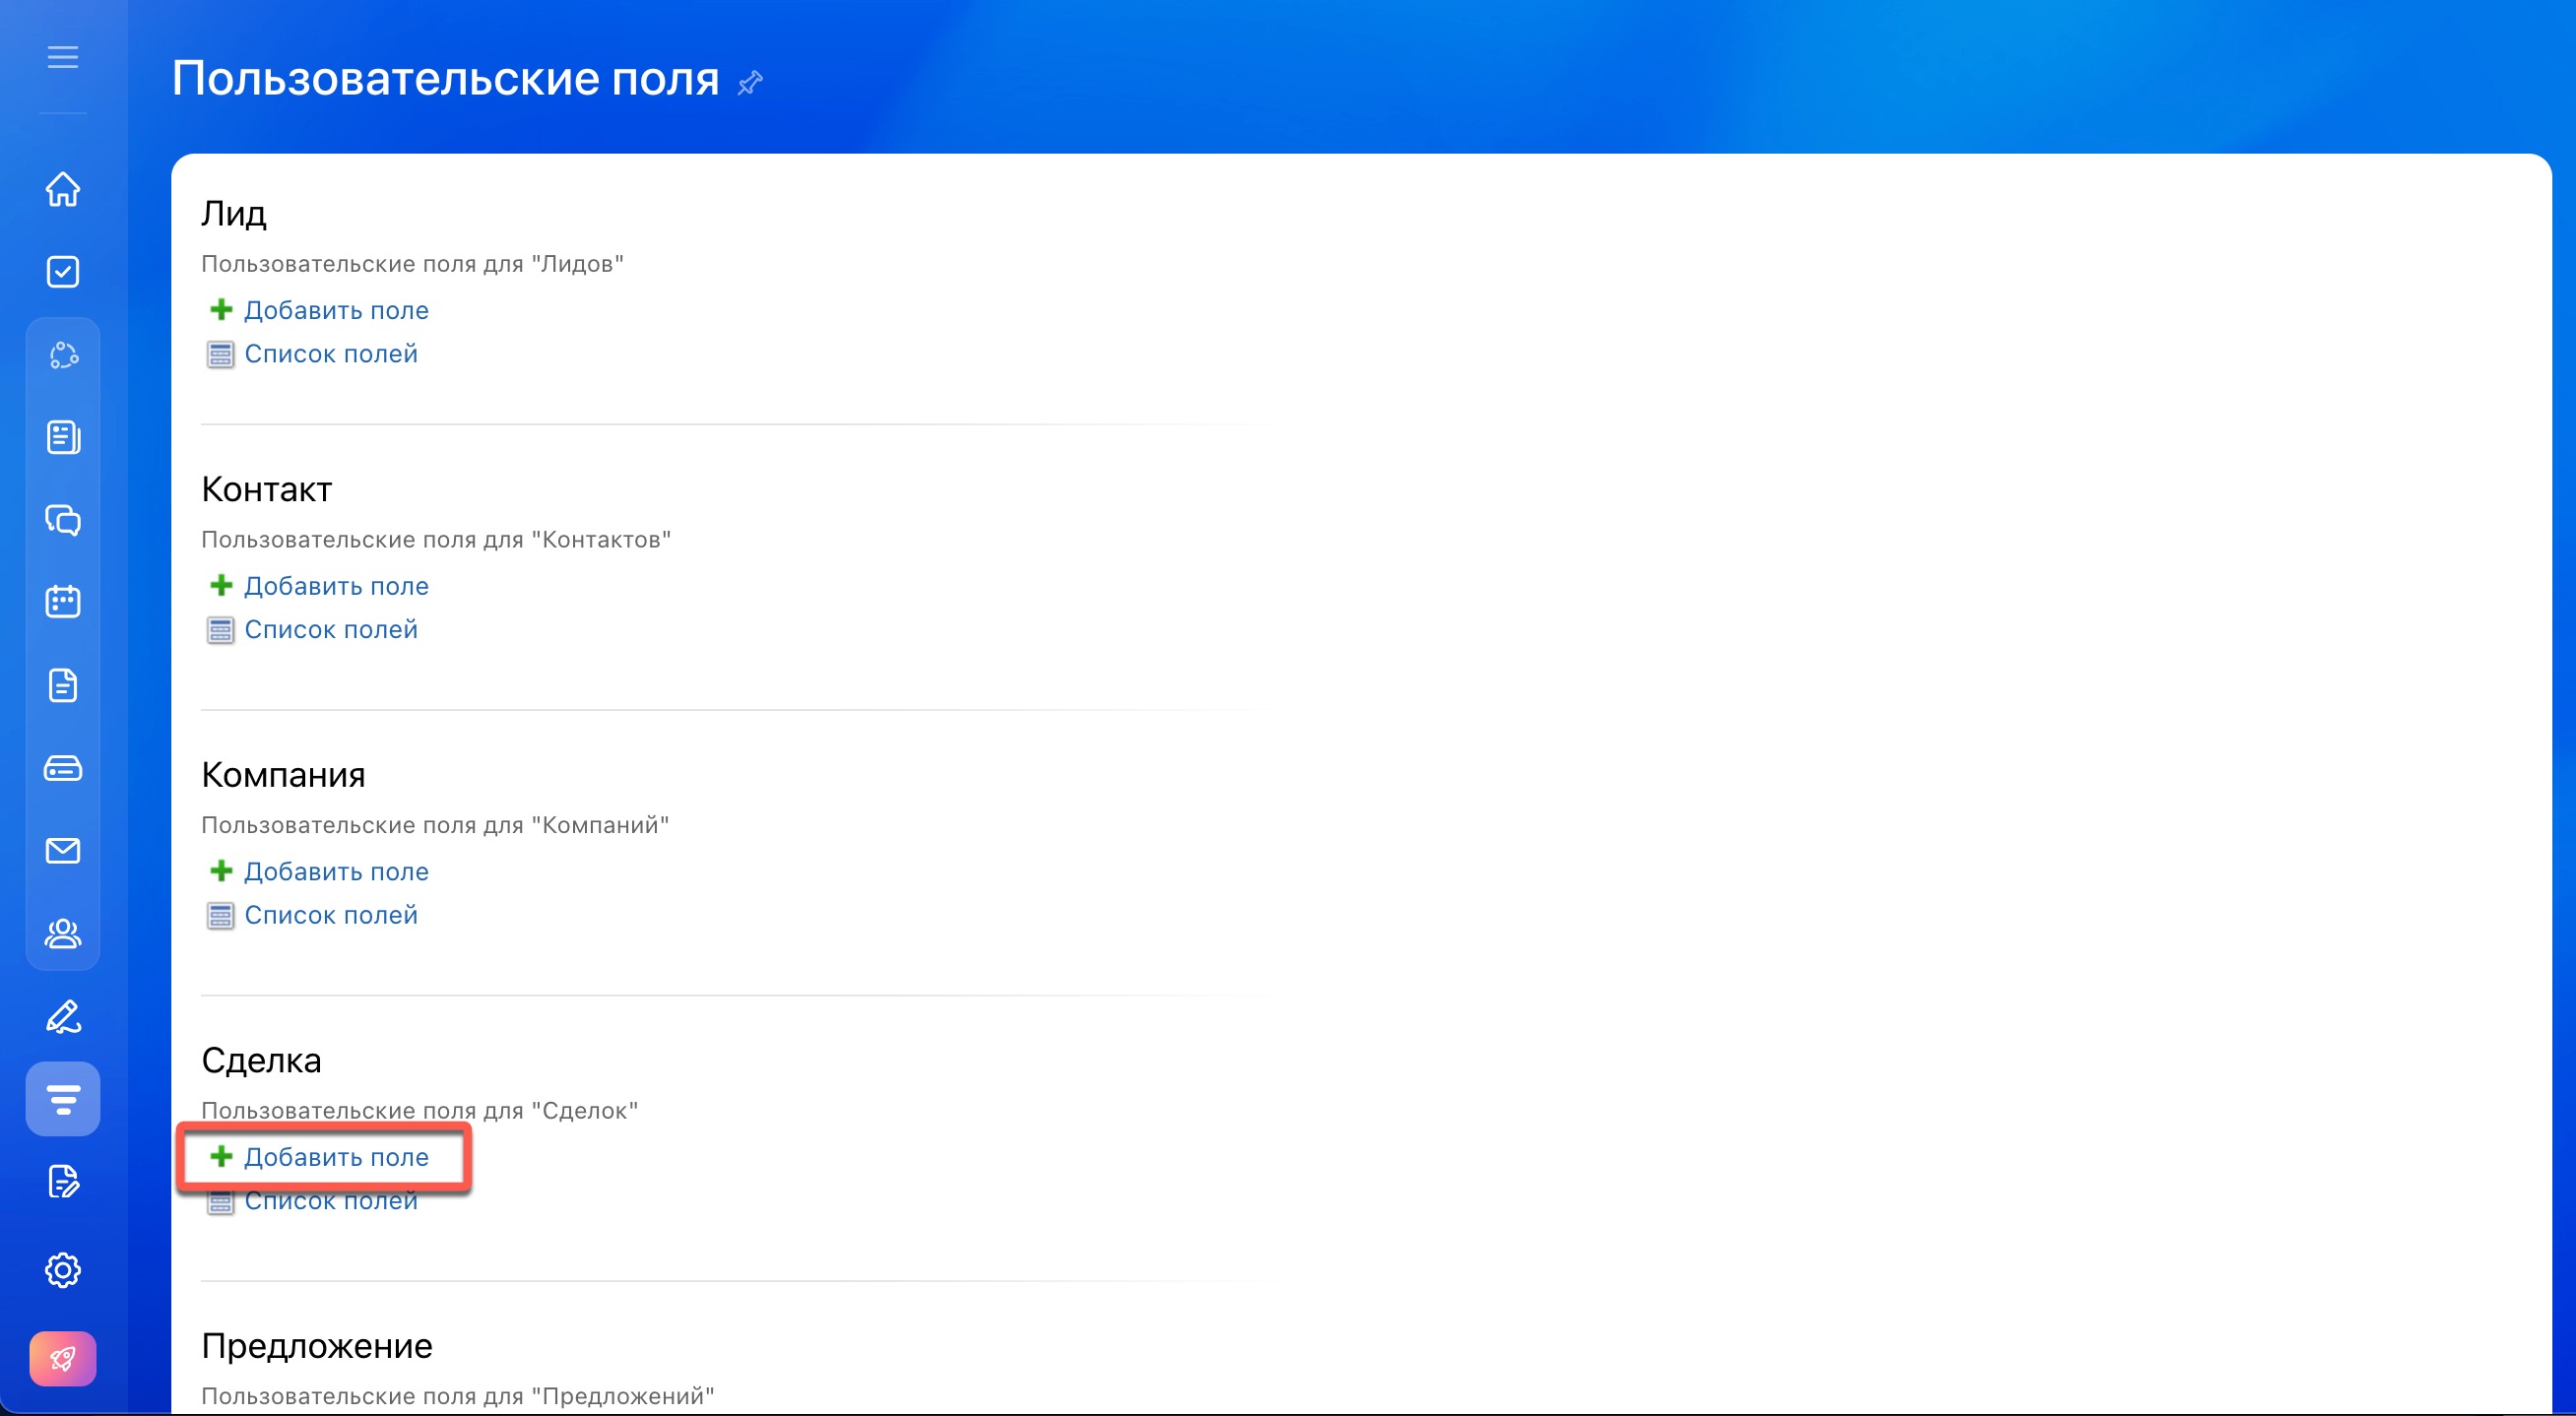Click text Пользовательские поля для "Контактов"
2576x1416 pixels.
coord(436,540)
